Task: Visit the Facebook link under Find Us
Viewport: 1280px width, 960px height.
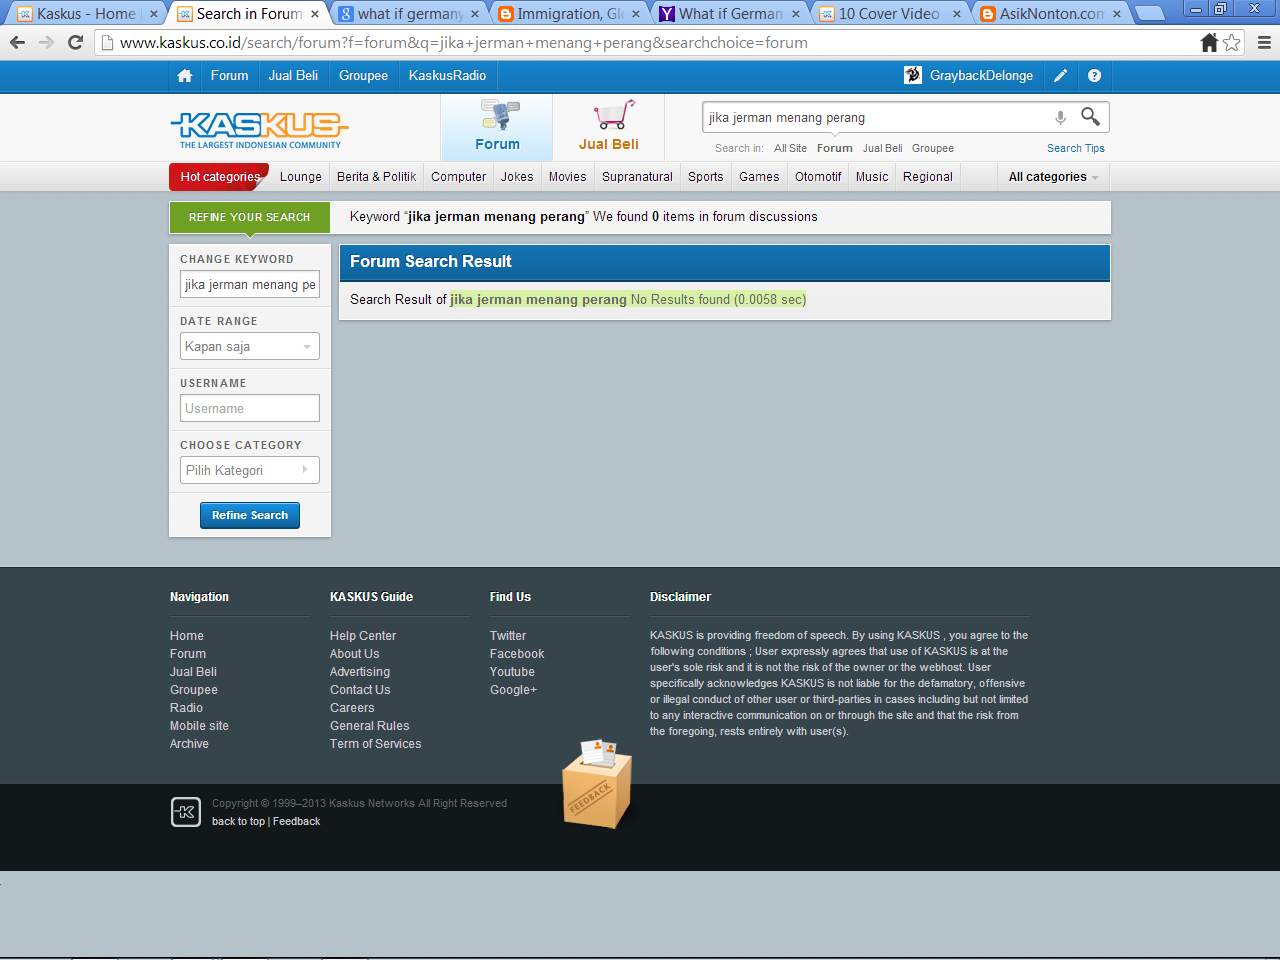Action: (517, 654)
